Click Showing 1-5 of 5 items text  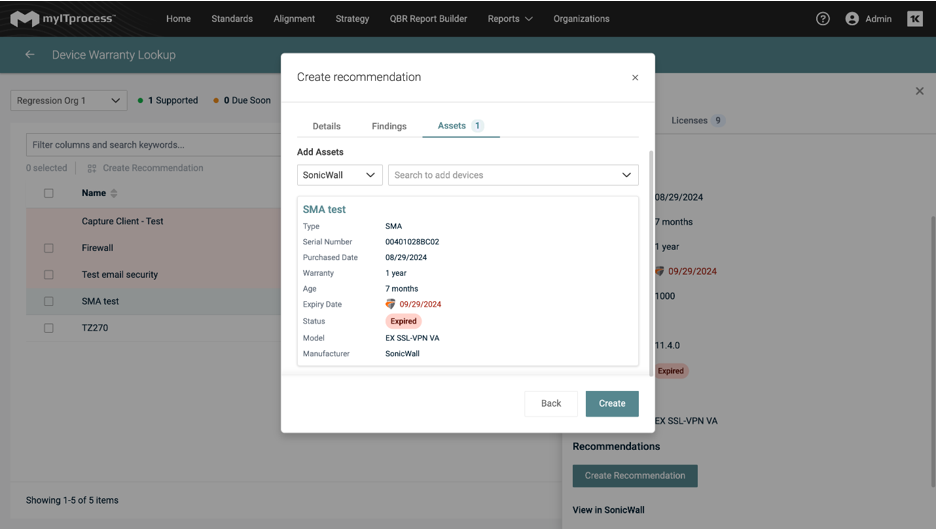pyautogui.click(x=72, y=501)
